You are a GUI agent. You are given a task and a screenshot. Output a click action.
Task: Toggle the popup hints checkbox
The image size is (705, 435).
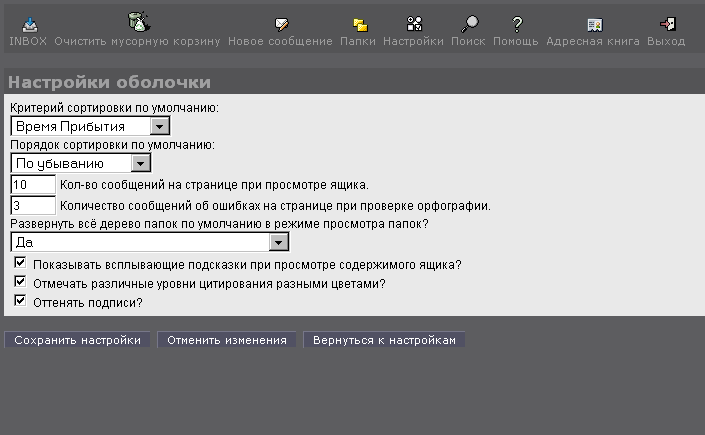coord(20,262)
